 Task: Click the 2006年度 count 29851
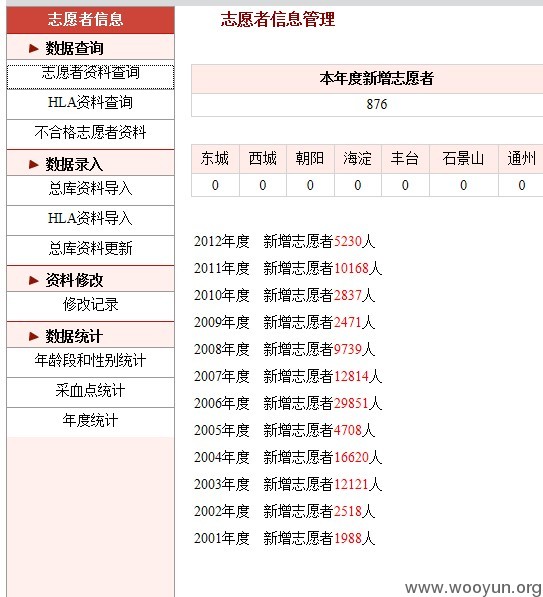point(351,404)
